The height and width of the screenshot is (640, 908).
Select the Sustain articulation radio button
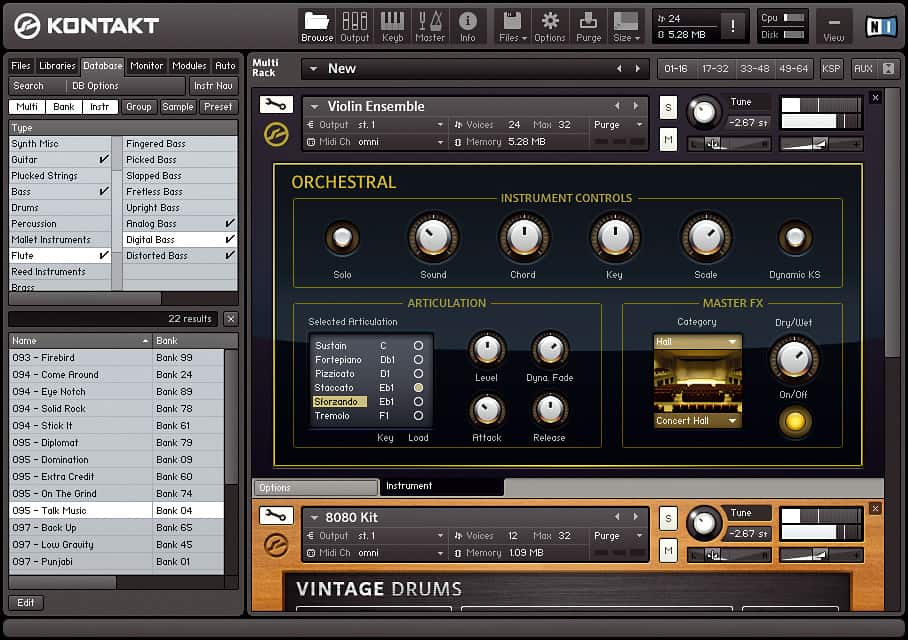[418, 346]
